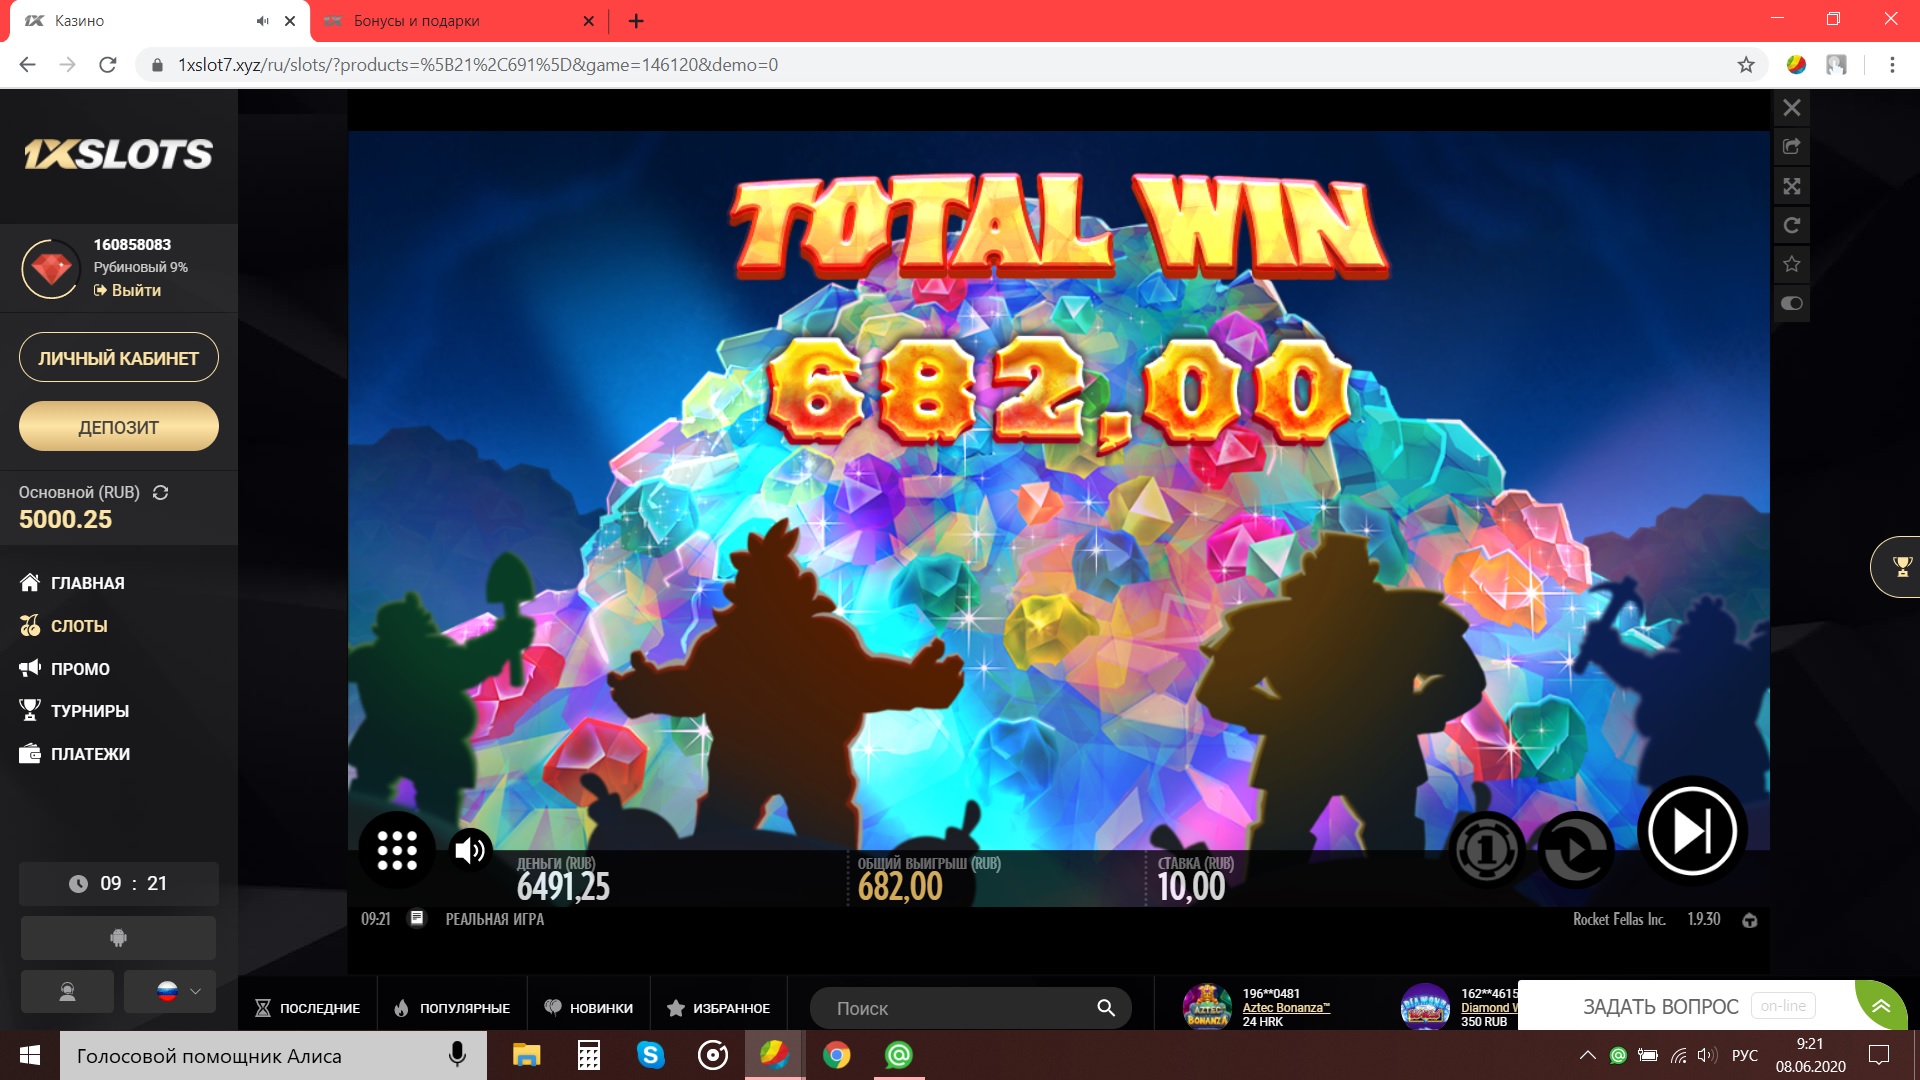Expand the Задать вопрос chat panel
1920x1080 pixels.
pos(1881,1006)
